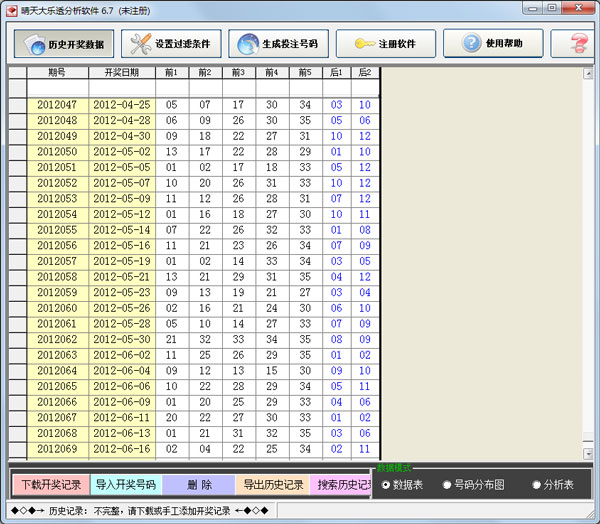Click the app icon in title bar
The height and width of the screenshot is (524, 600).
[x=11, y=10]
